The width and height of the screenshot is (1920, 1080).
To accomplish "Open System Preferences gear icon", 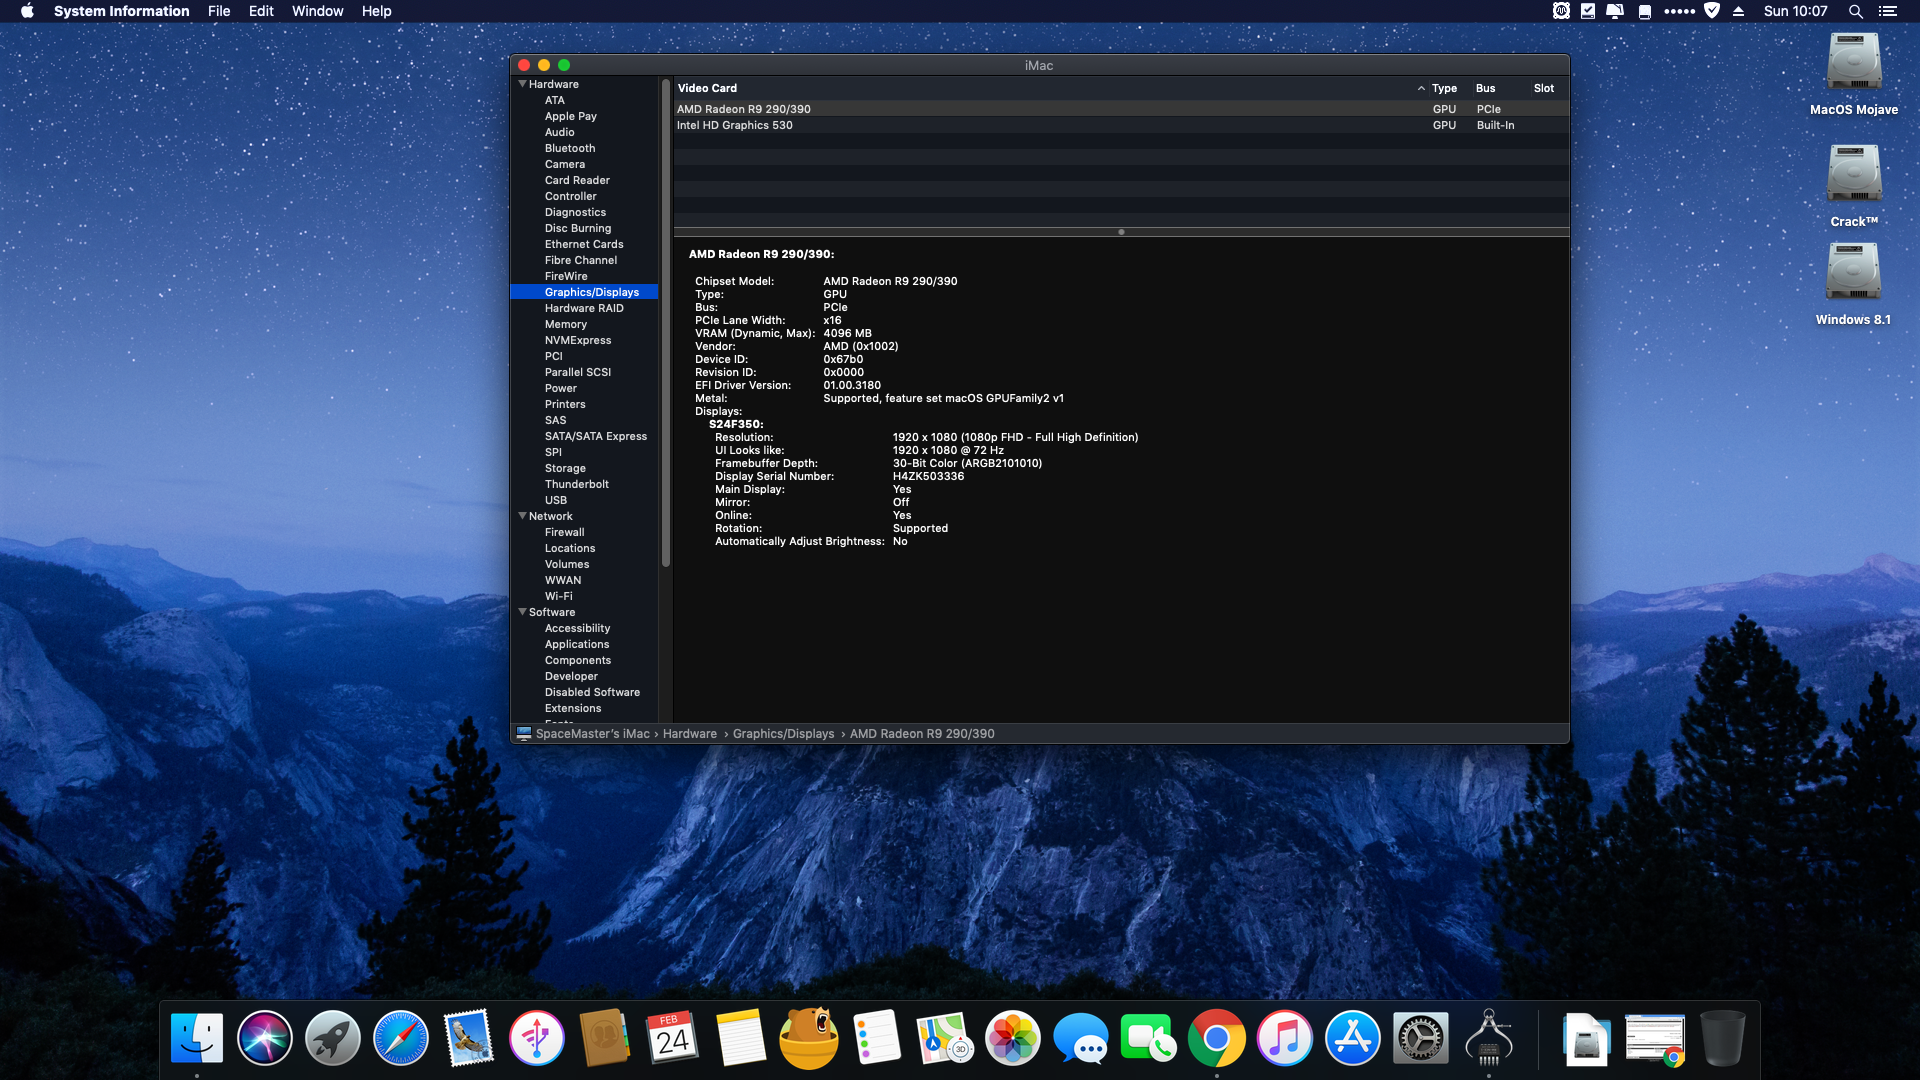I will click(1421, 1038).
